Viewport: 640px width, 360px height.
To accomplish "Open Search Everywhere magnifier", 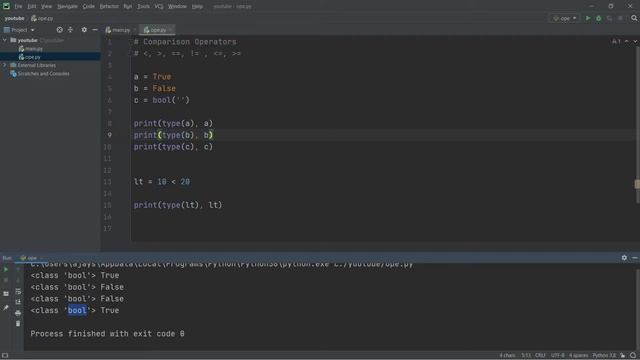I will 634,18.
